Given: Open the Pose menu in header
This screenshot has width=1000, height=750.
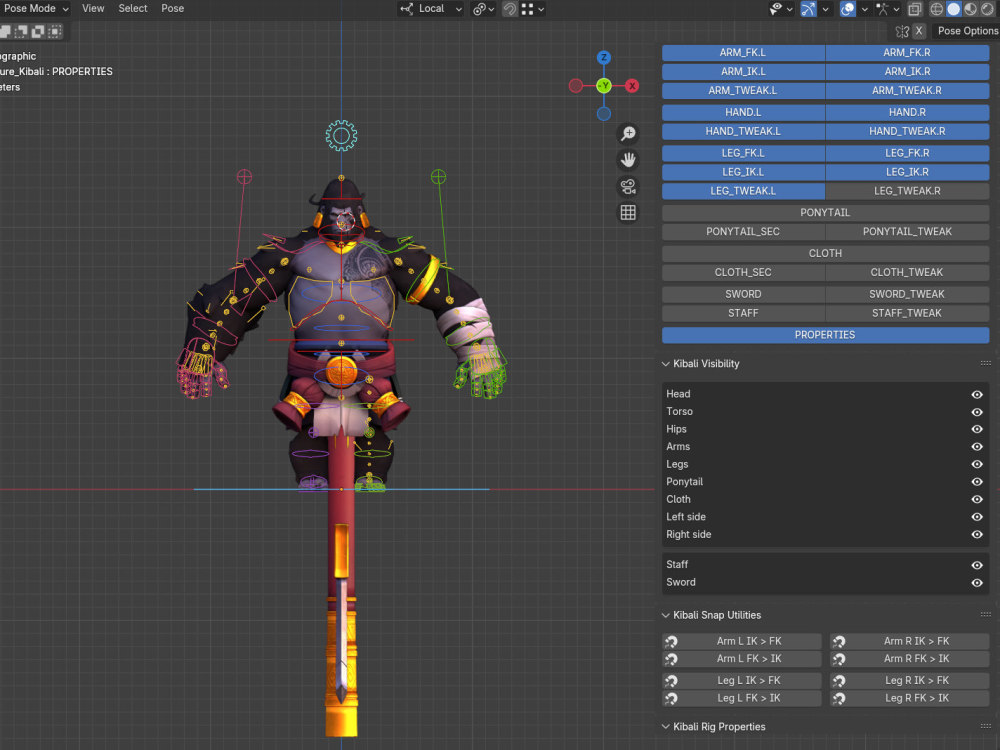Looking at the screenshot, I should 172,8.
